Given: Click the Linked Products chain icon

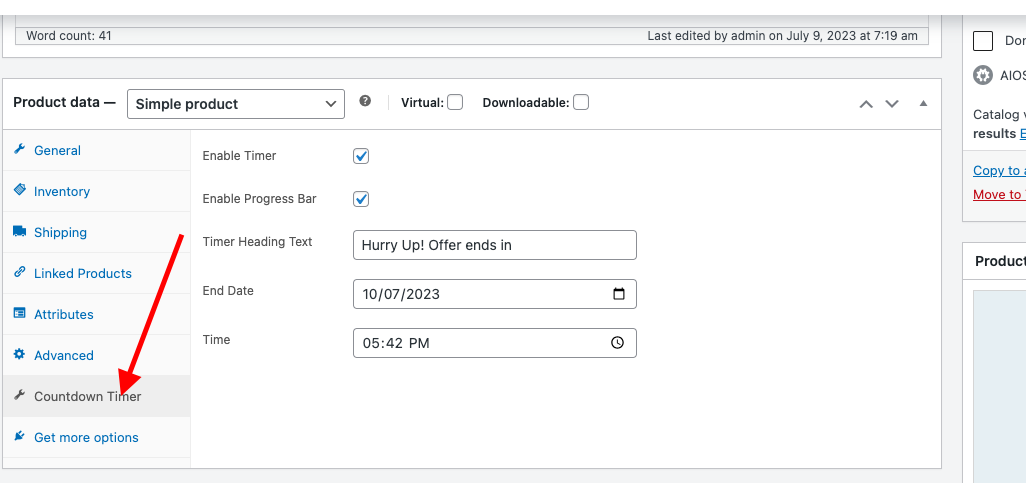Looking at the screenshot, I should [20, 272].
